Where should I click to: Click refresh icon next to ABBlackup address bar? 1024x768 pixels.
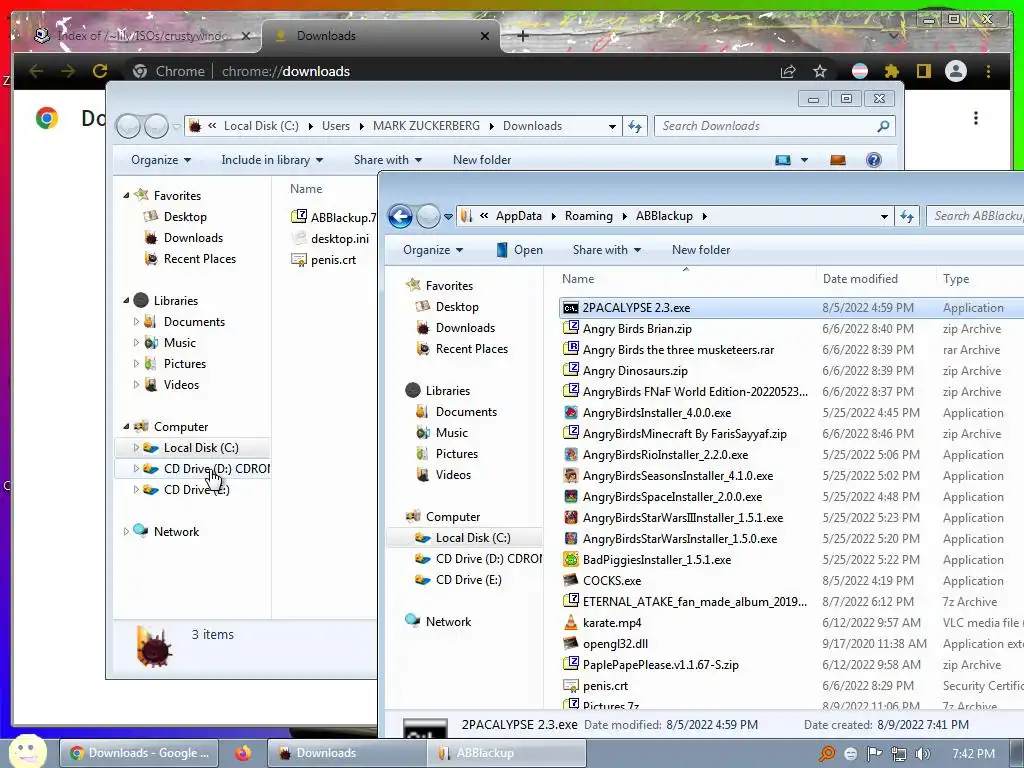(x=906, y=216)
